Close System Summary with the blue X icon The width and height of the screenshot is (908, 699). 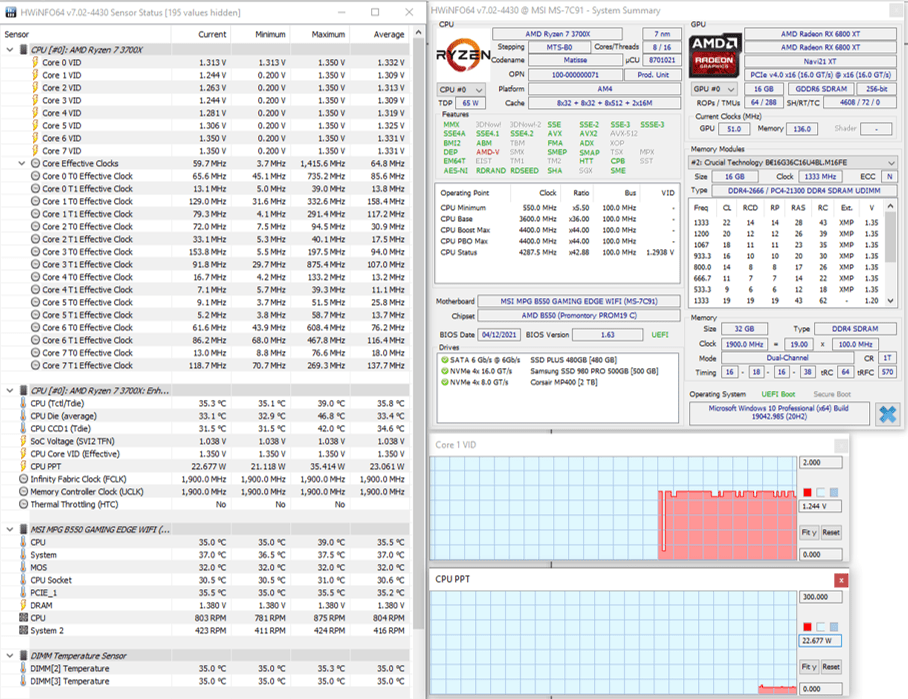click(887, 414)
